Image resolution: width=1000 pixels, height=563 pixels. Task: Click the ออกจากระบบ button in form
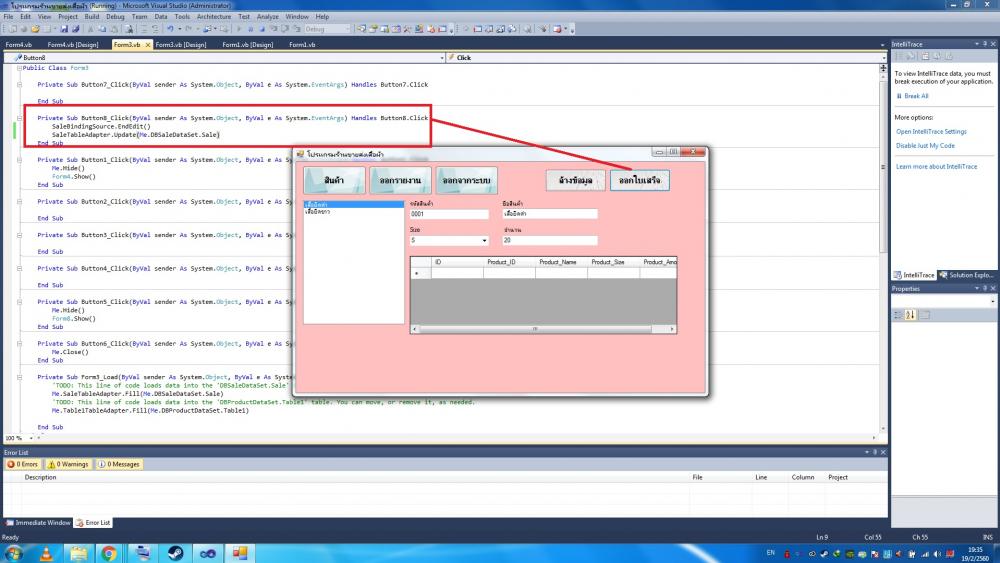(x=467, y=180)
